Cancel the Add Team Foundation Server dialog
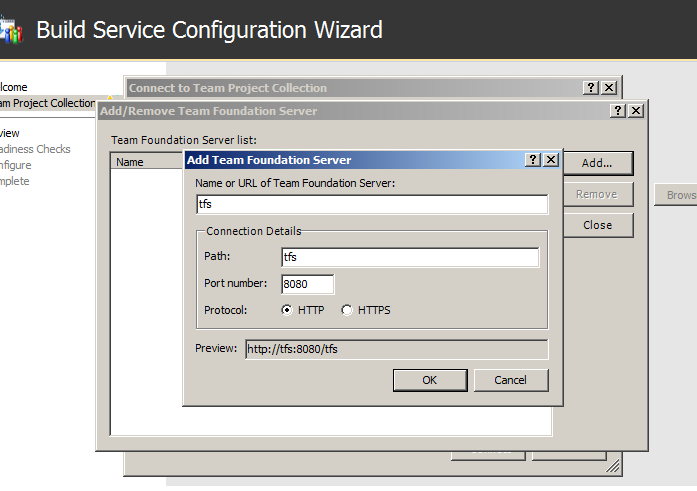Screen dimensions: 697x491 pyautogui.click(x=511, y=380)
